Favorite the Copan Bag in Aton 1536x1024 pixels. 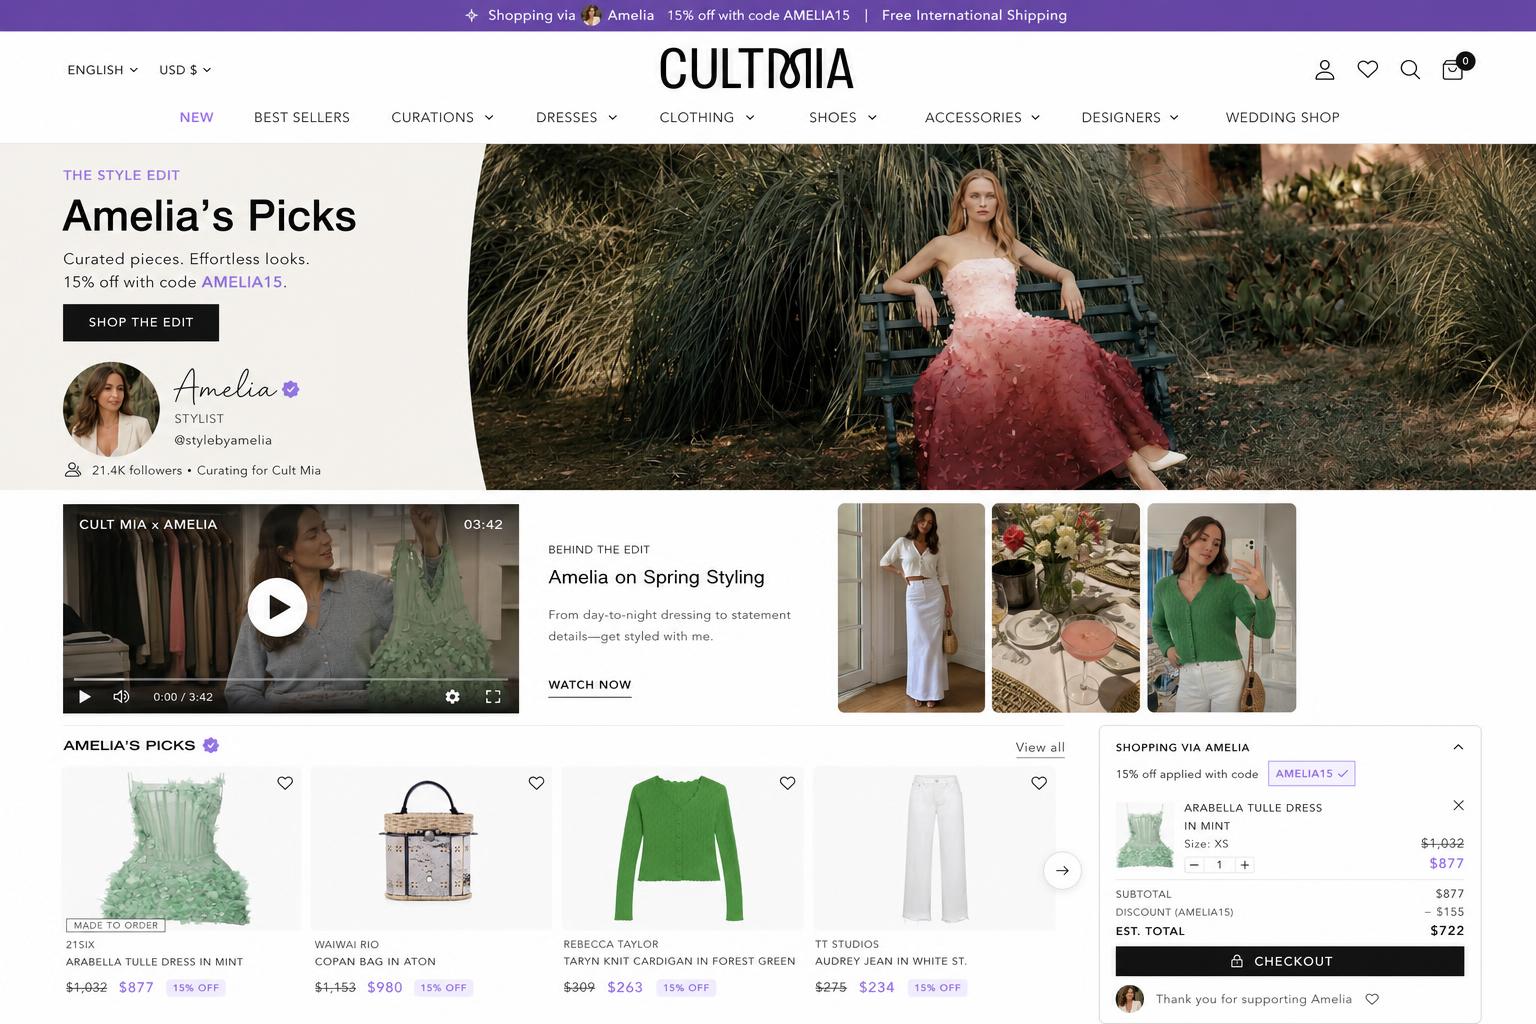coord(536,783)
